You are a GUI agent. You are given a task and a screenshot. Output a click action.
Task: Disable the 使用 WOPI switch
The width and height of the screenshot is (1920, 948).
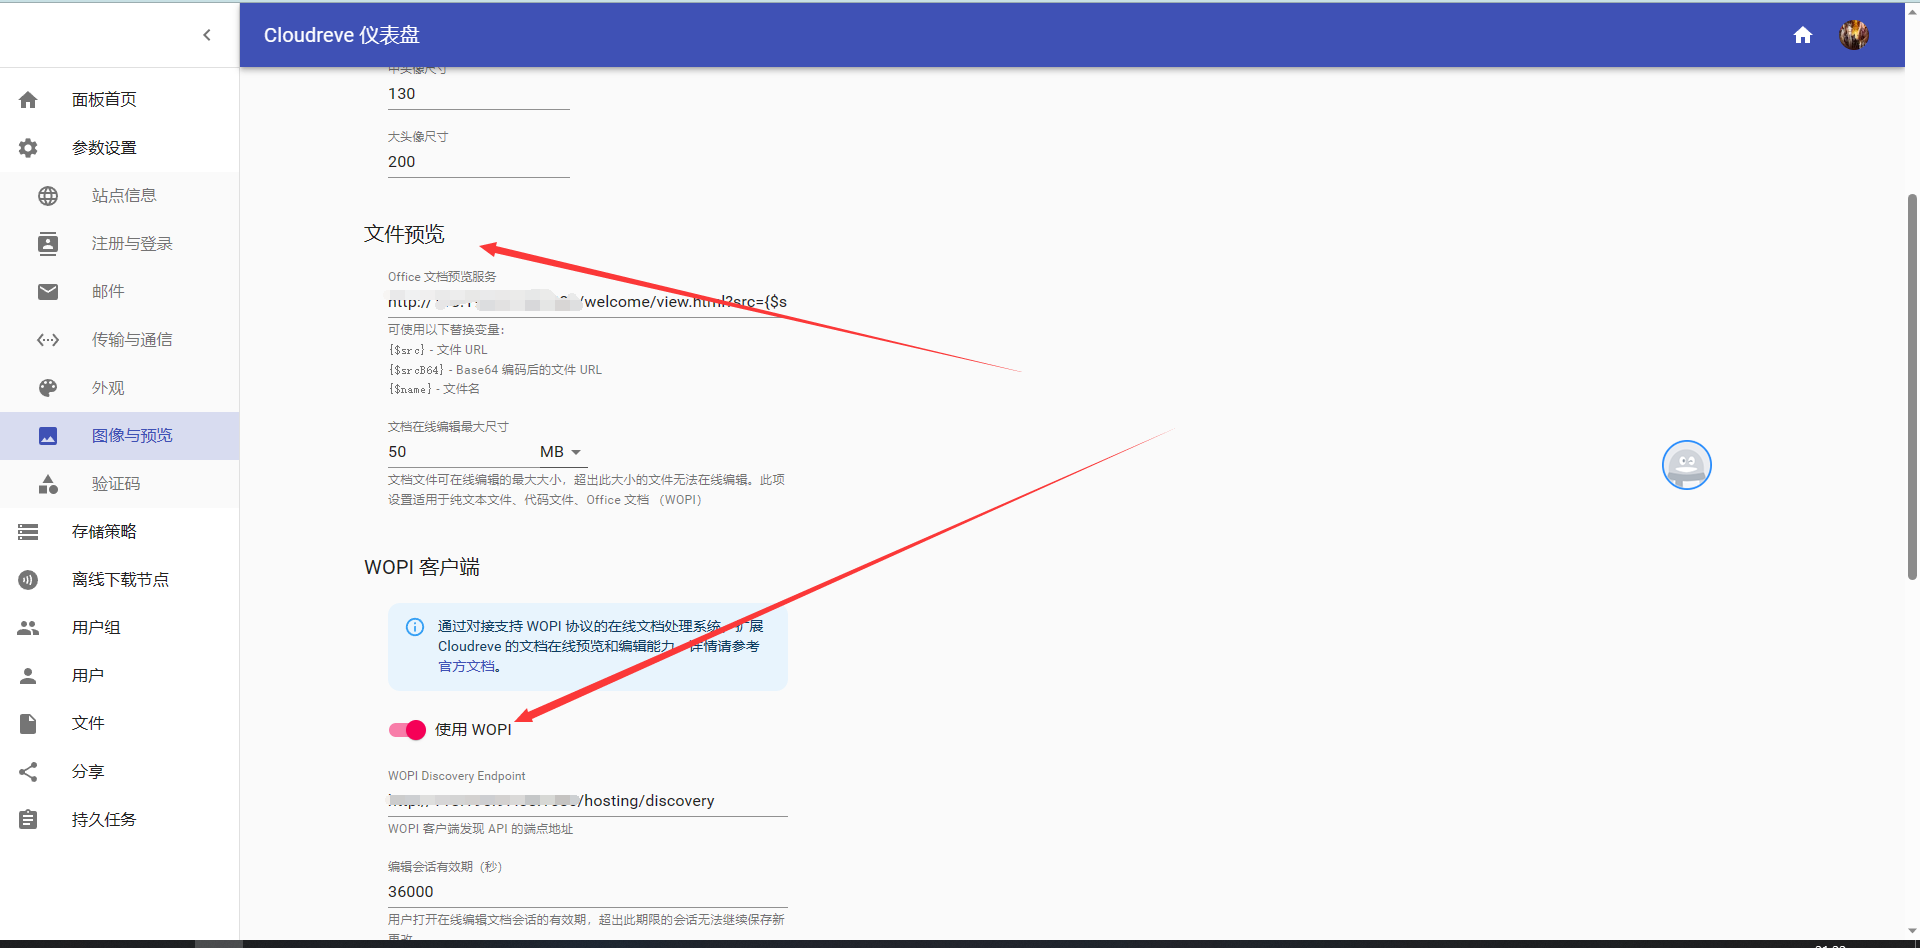[407, 730]
